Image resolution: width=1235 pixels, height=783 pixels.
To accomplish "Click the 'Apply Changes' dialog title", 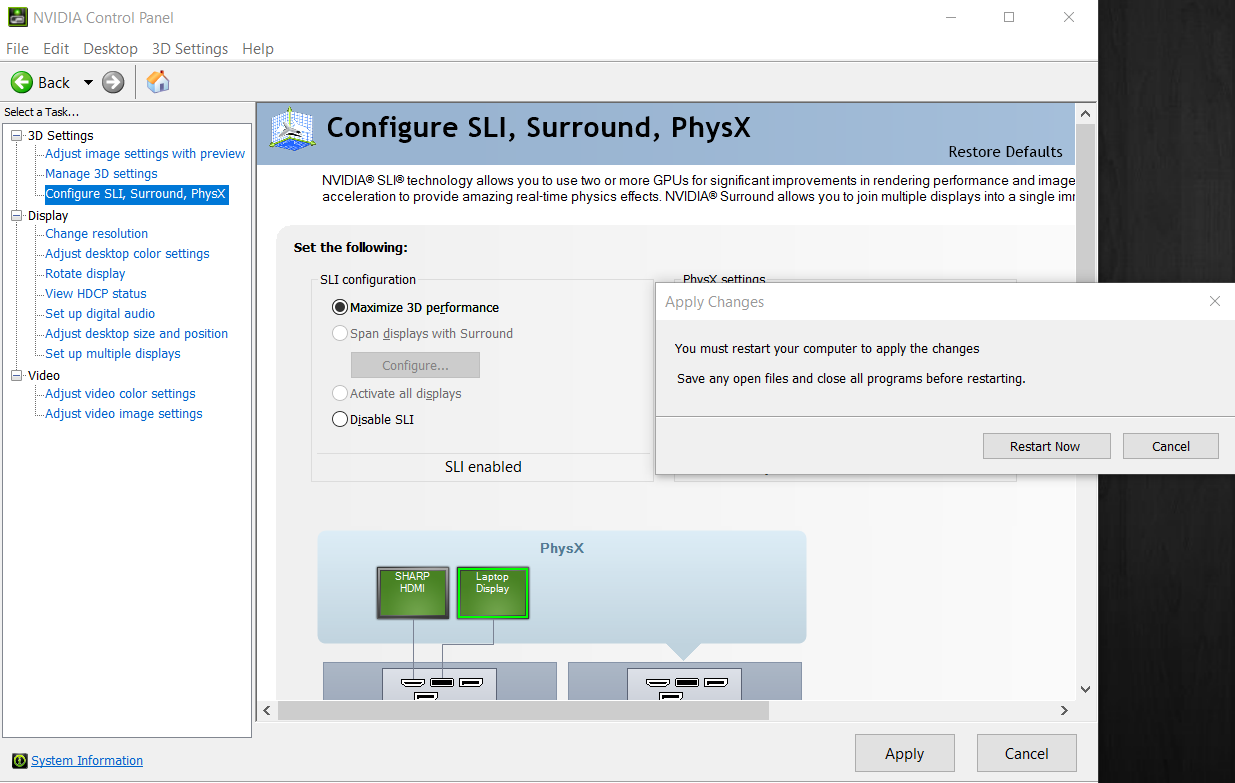I will pos(715,302).
